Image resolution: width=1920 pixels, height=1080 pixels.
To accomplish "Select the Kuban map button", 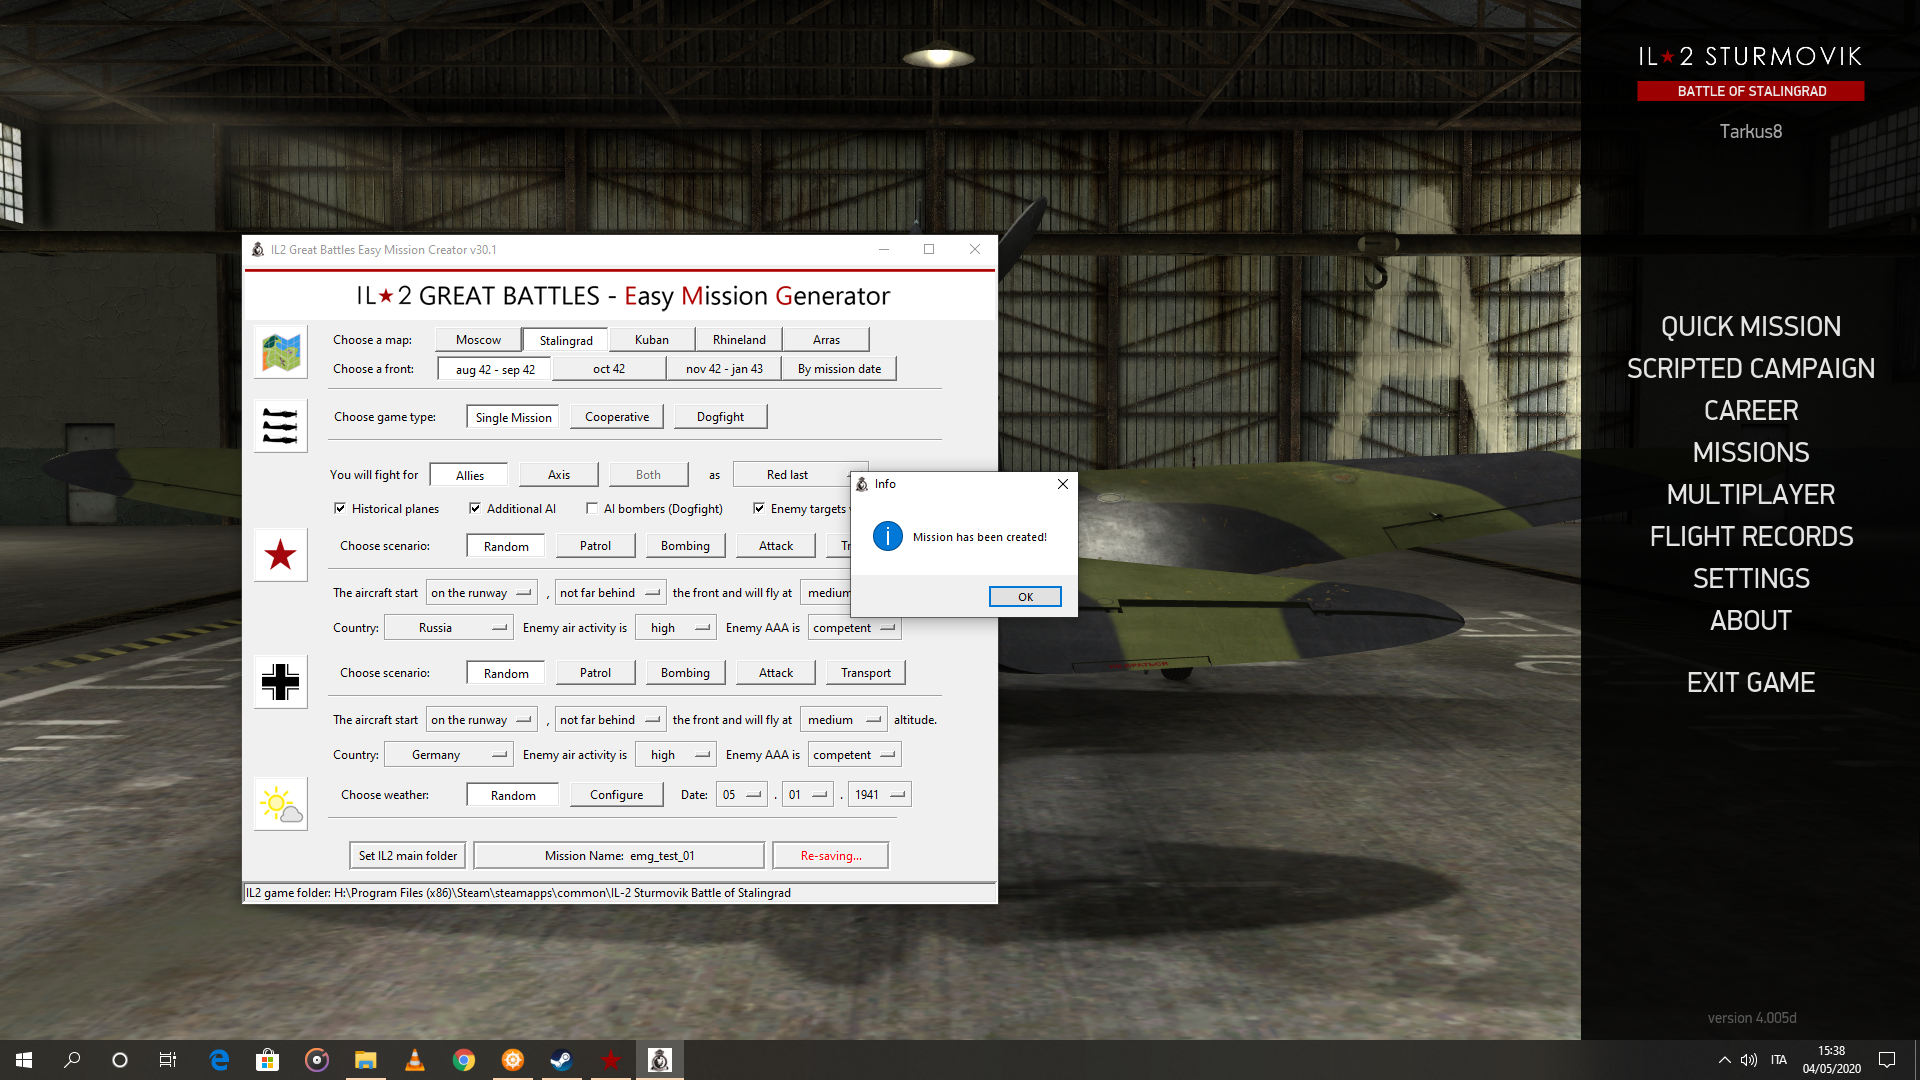I will pos(652,340).
